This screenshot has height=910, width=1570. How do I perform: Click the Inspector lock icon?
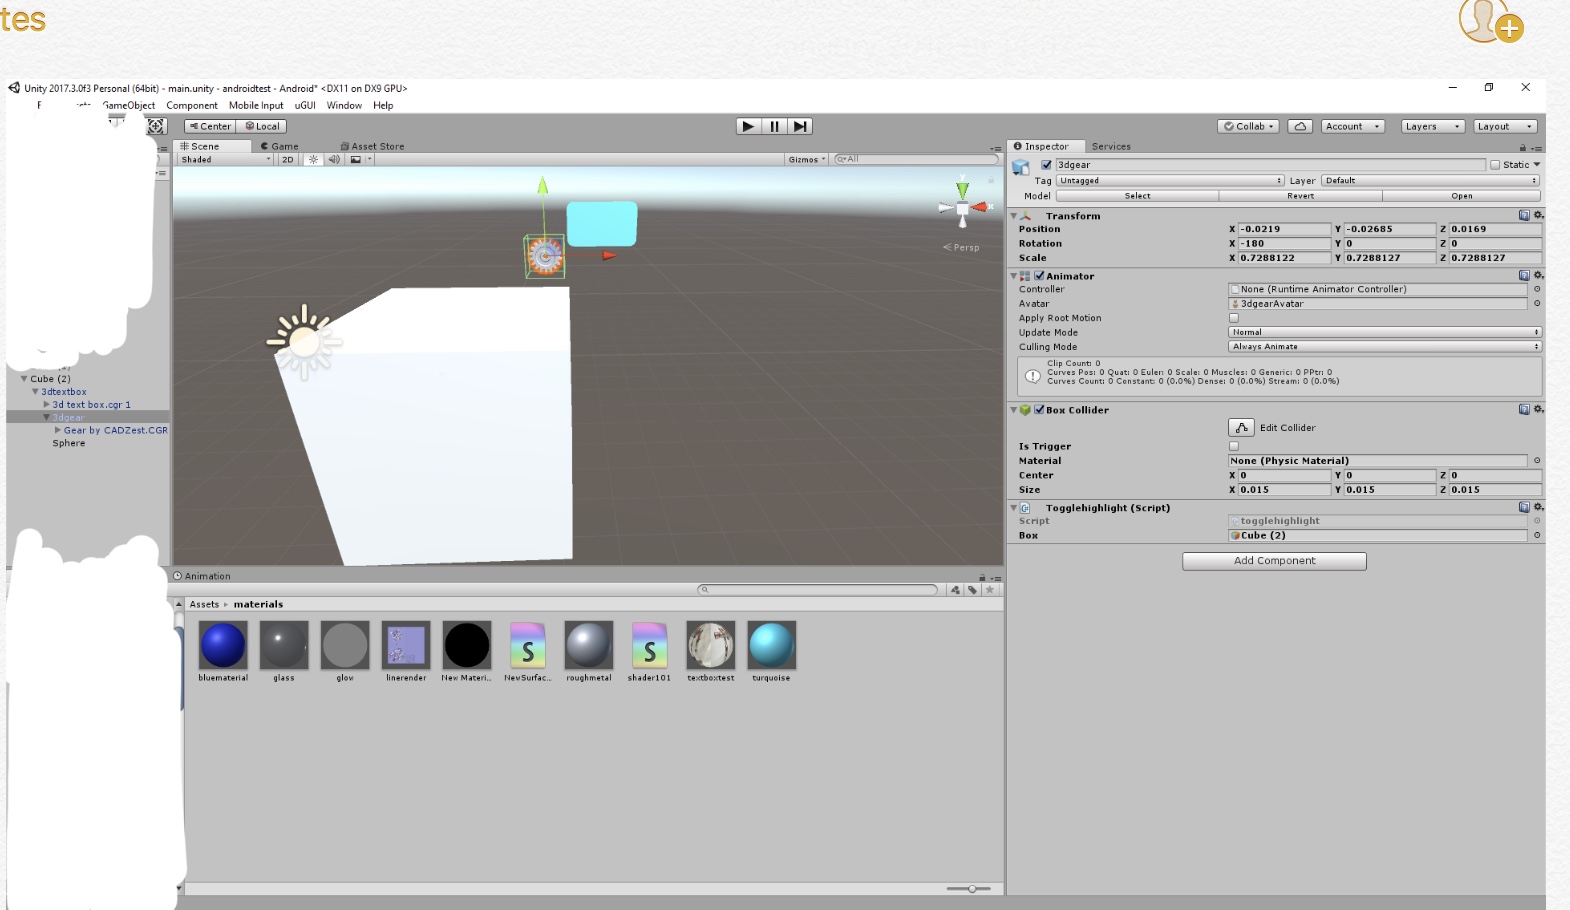point(1523,147)
